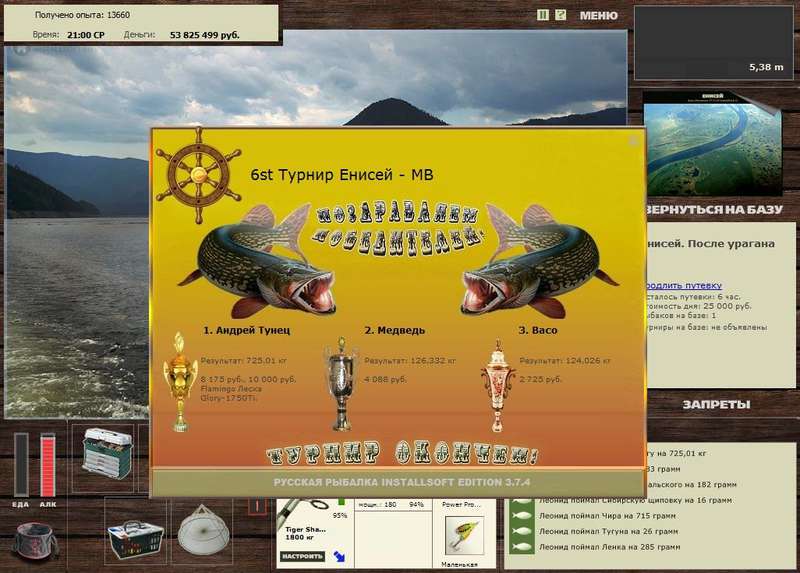The image size is (800, 573).
Task: Click log entry about Чира на 715 грамм
Action: (x=607, y=515)
